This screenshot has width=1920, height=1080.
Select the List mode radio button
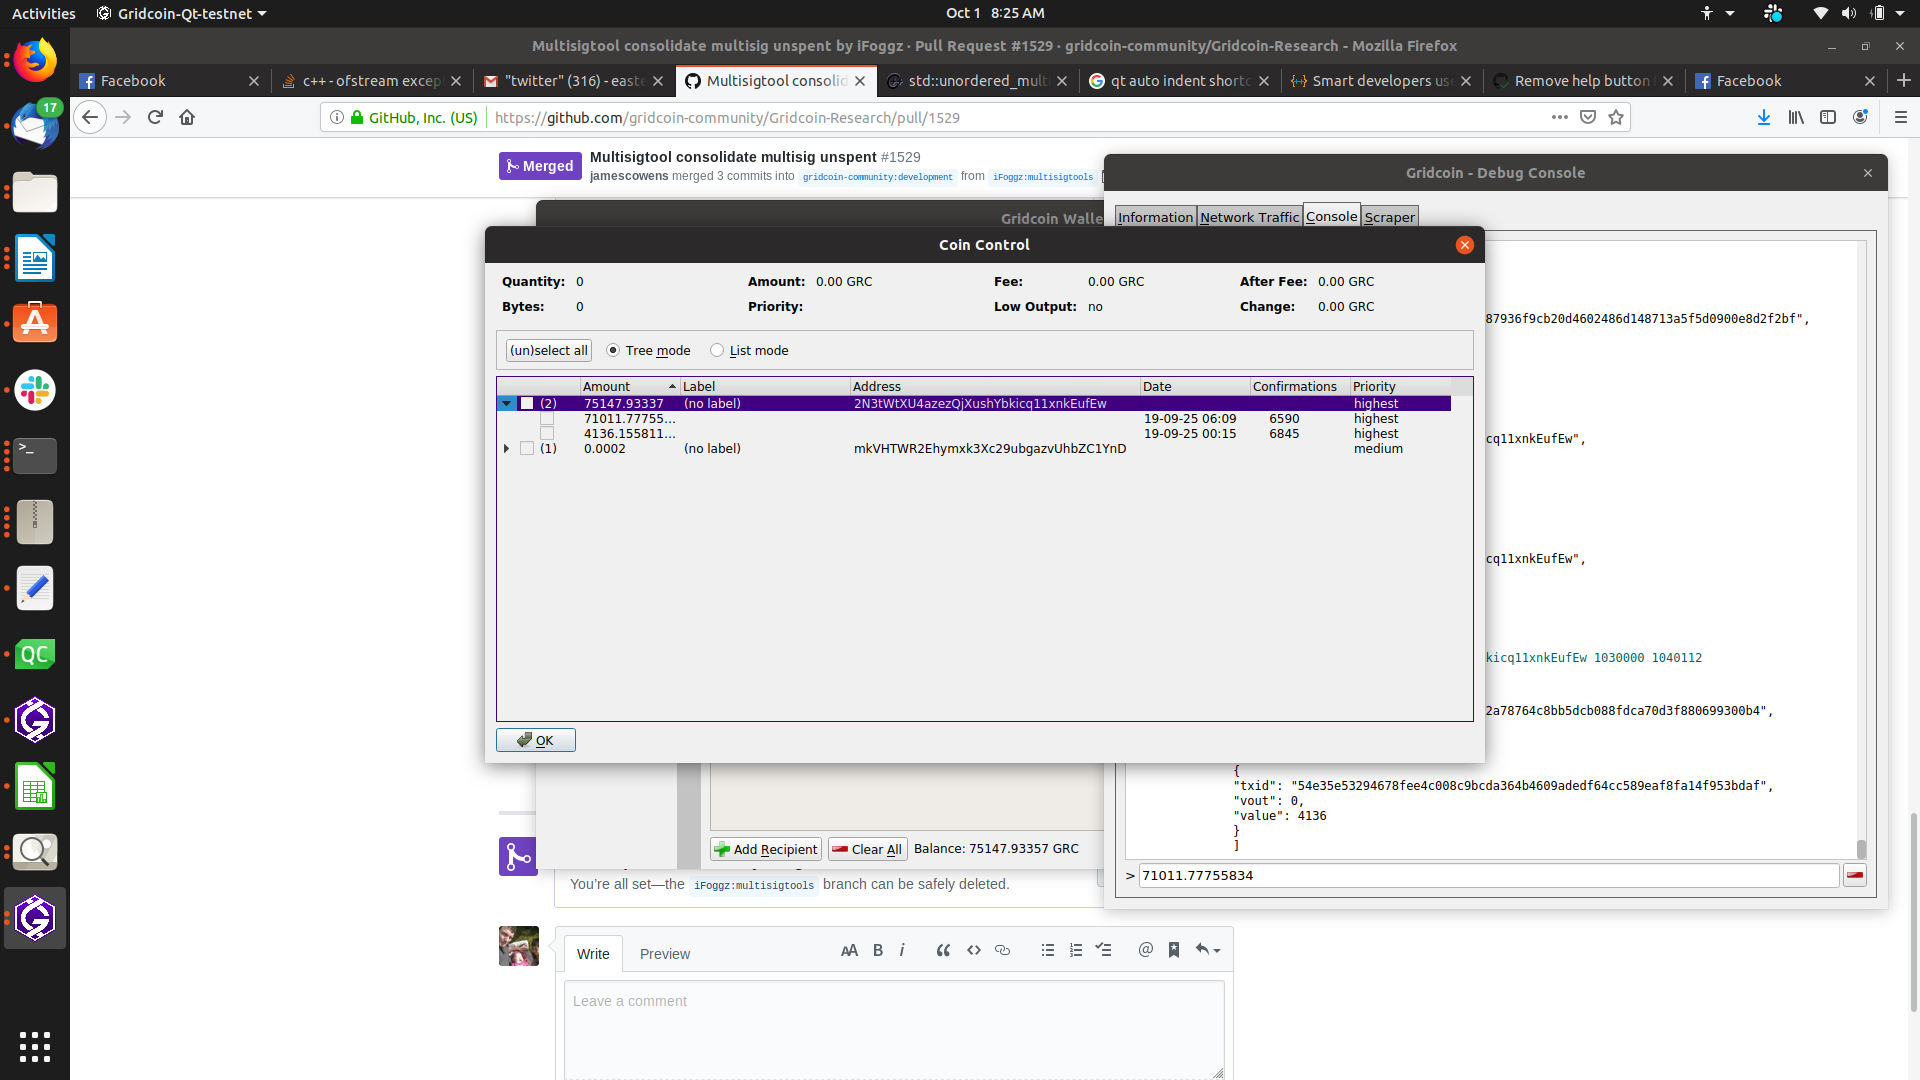[x=717, y=350]
